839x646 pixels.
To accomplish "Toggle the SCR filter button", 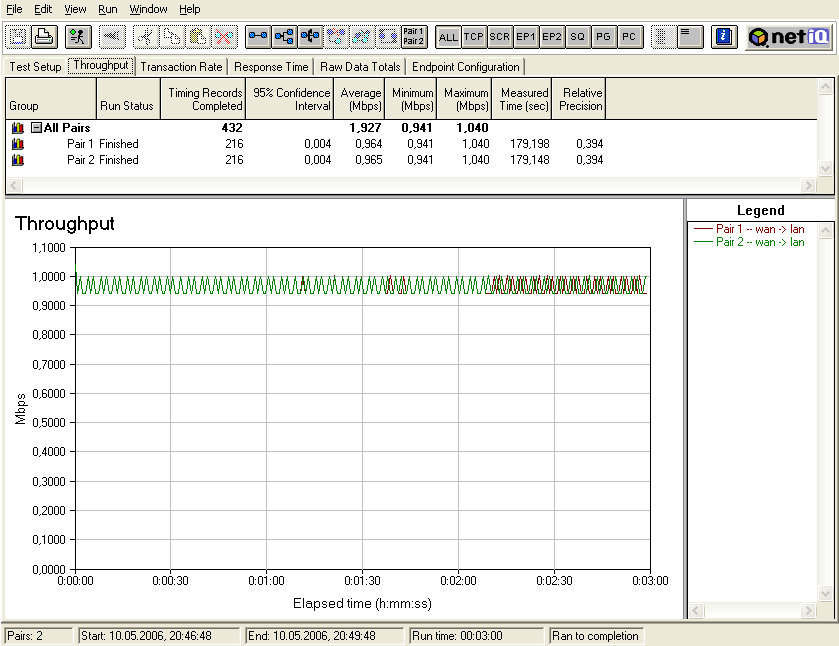I will coord(500,37).
